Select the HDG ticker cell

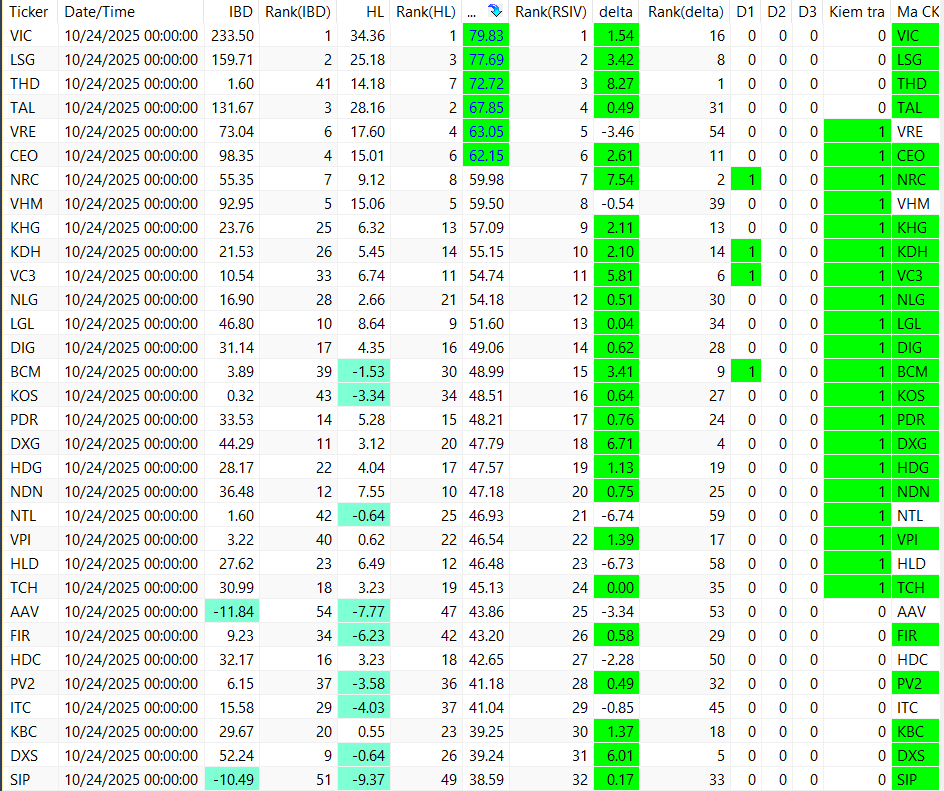point(31,468)
